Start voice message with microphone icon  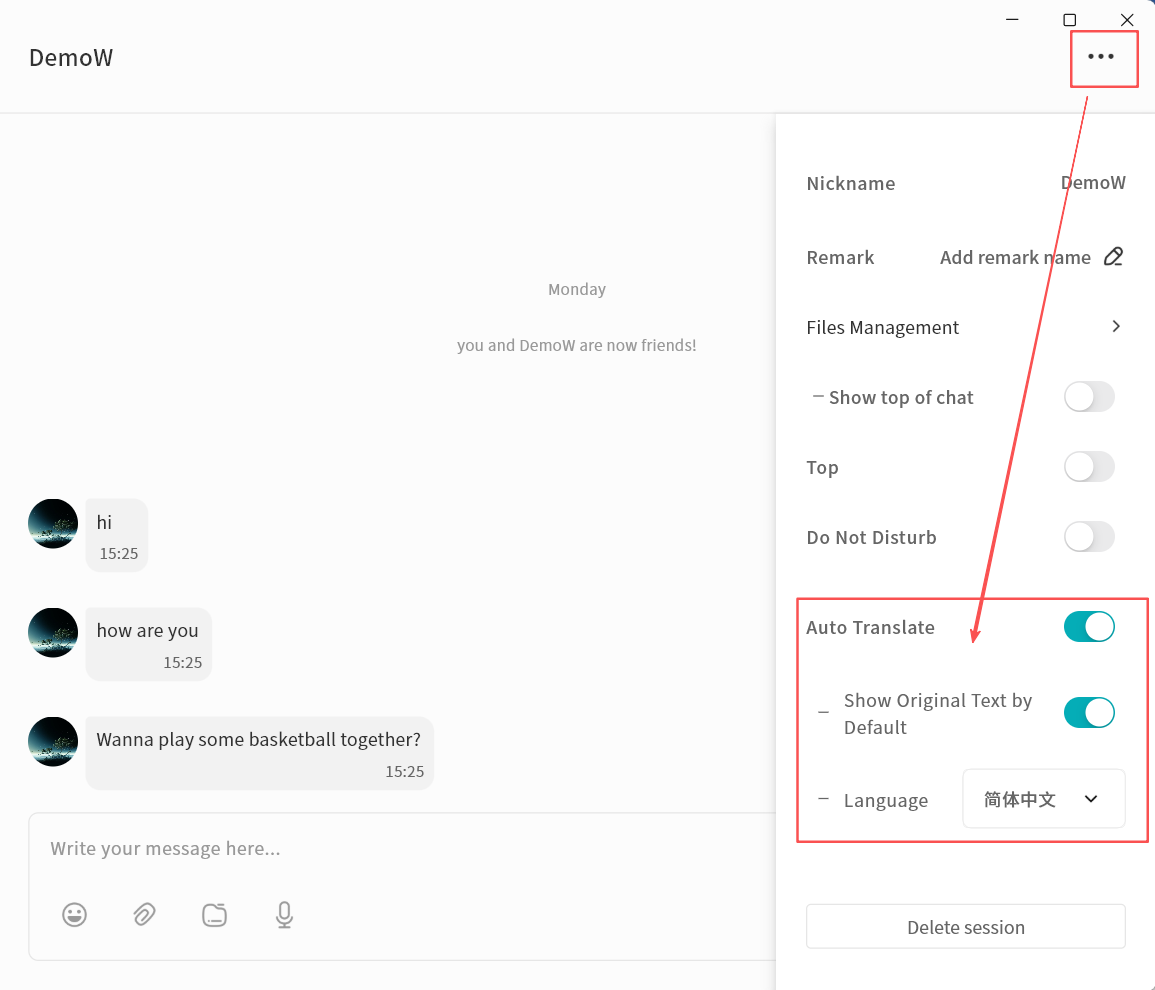284,914
